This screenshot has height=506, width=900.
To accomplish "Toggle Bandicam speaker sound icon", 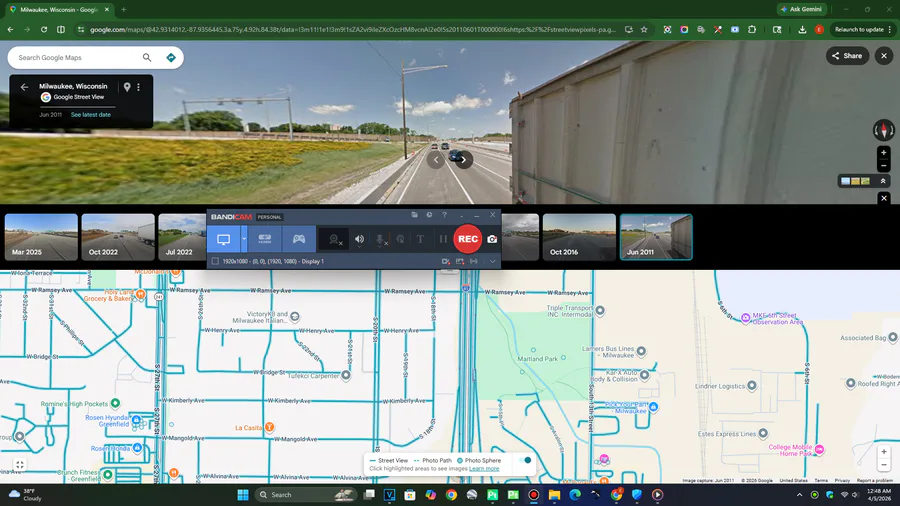I will [x=359, y=239].
